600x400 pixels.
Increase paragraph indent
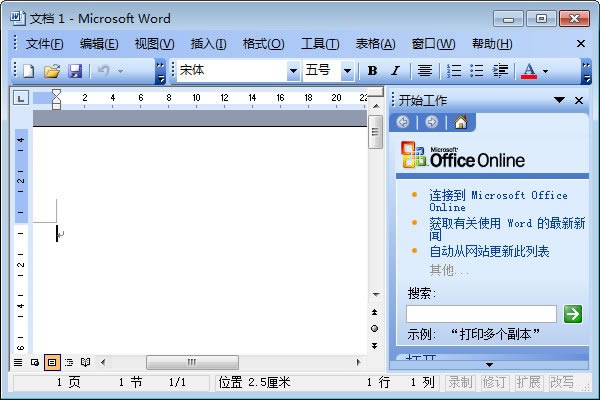pos(500,71)
